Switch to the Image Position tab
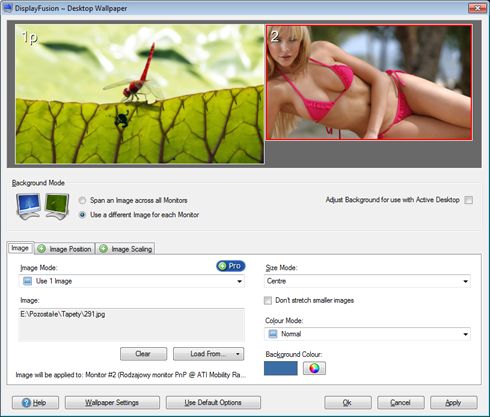 [x=65, y=249]
